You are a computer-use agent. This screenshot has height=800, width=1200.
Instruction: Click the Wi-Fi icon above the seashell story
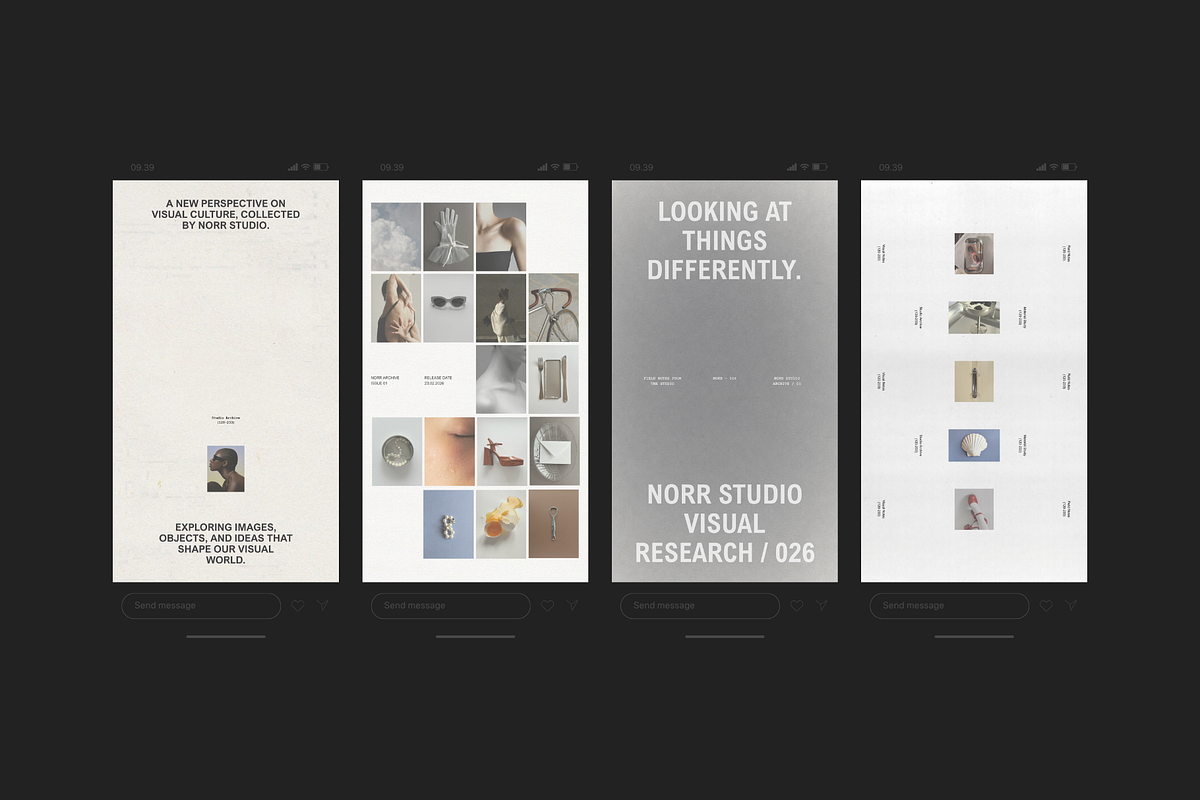coord(1055,167)
